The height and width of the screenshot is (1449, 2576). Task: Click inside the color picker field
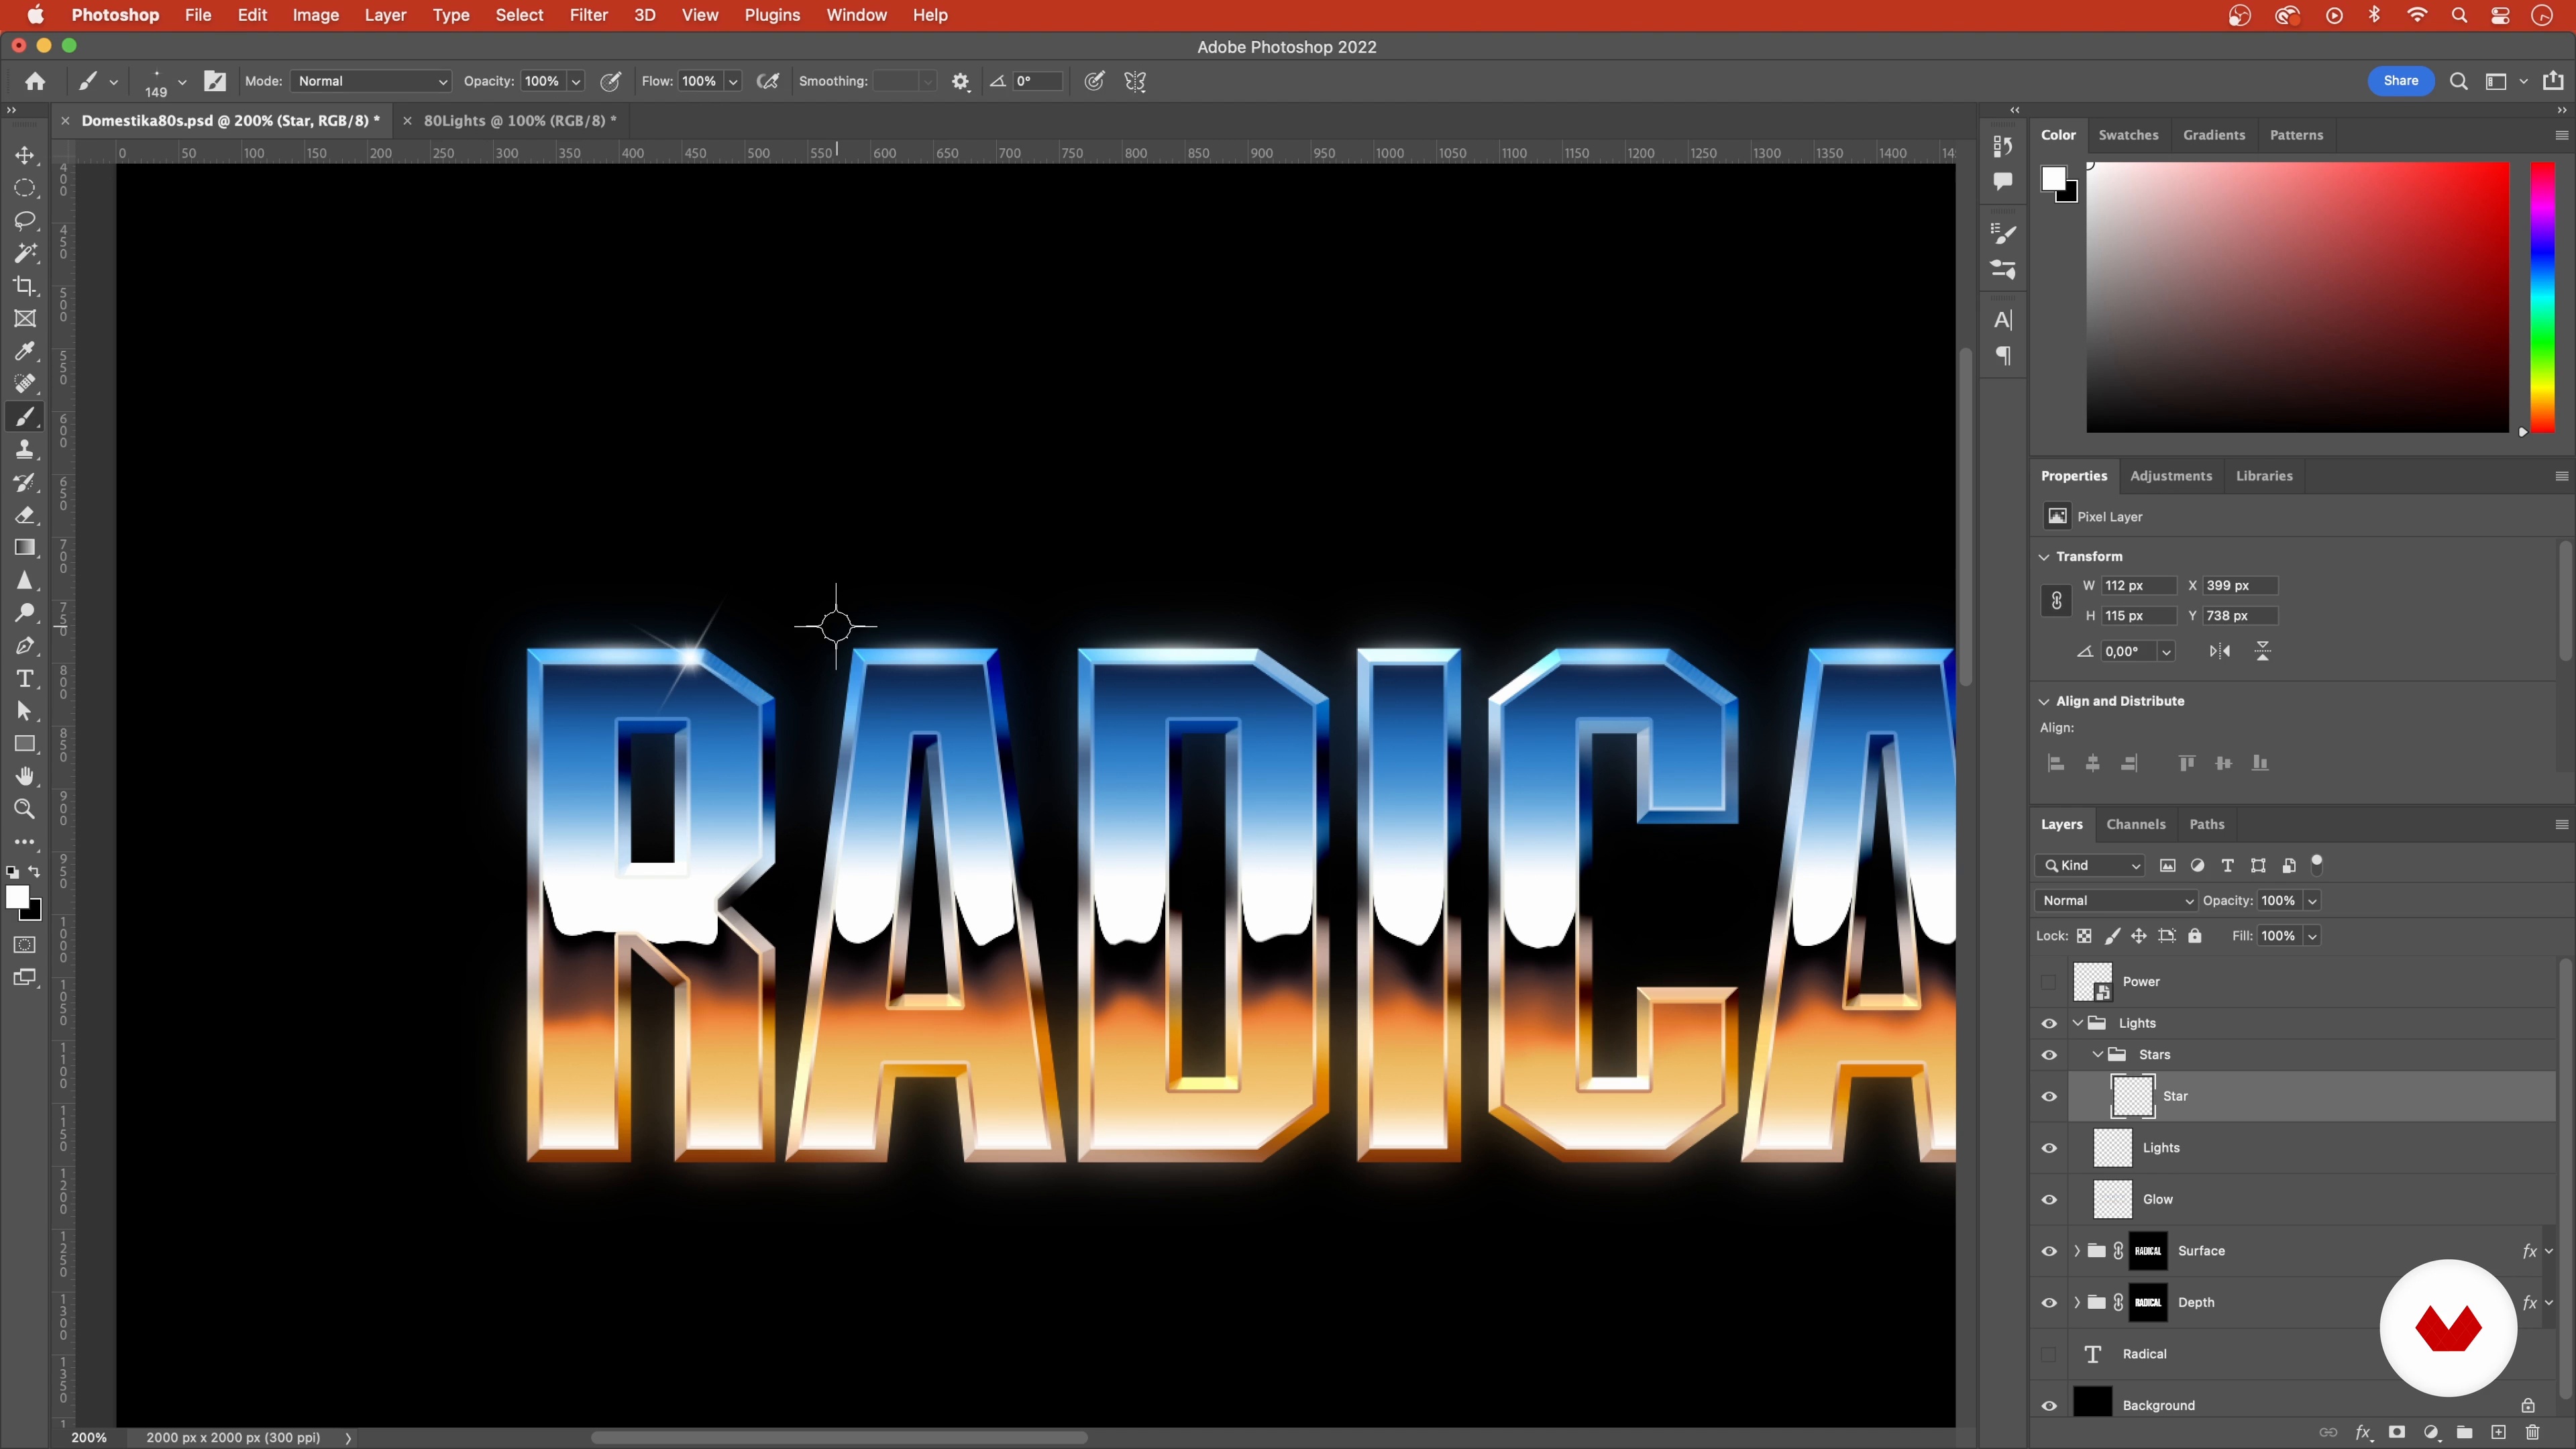(2297, 297)
